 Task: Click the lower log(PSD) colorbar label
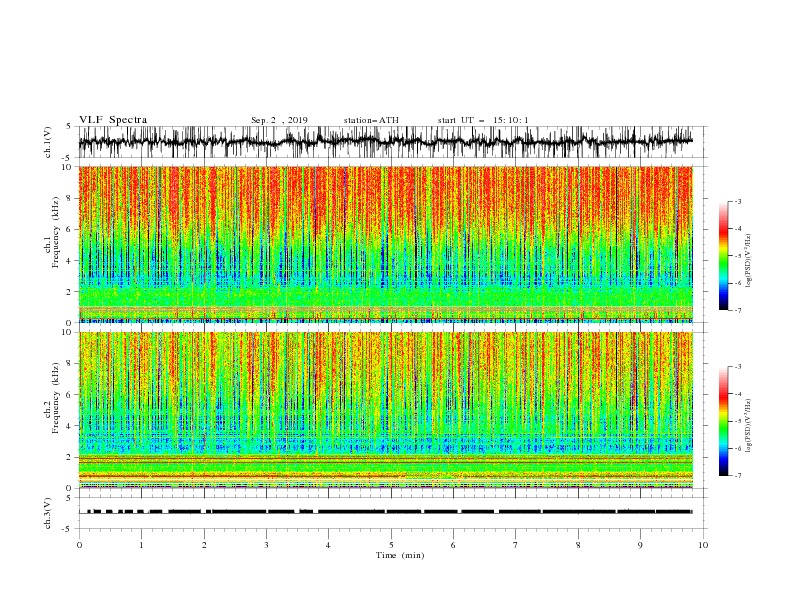pyautogui.click(x=748, y=426)
